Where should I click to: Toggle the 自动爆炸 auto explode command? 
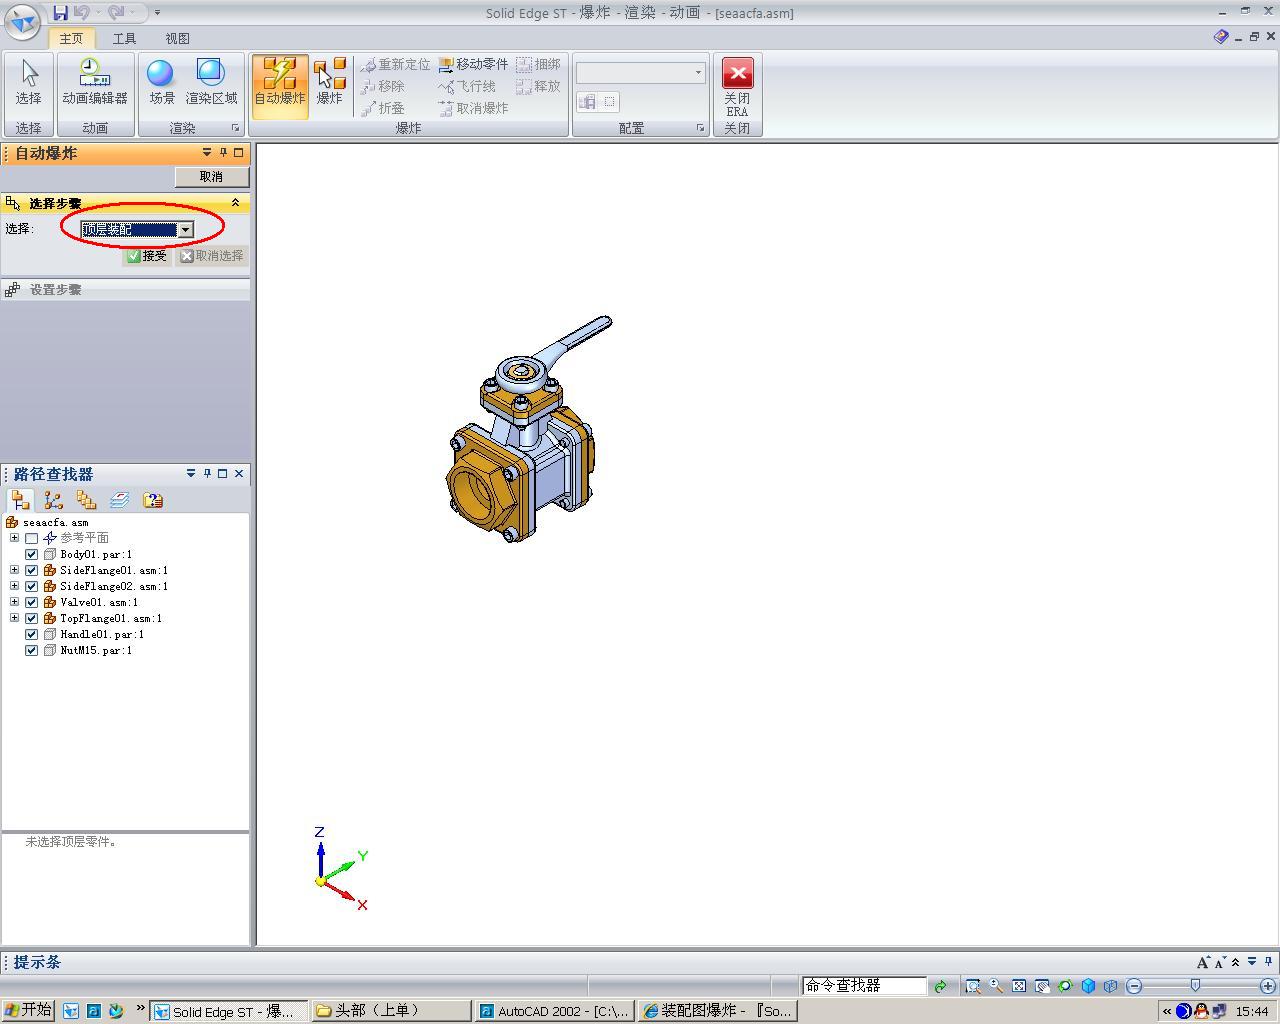point(280,84)
